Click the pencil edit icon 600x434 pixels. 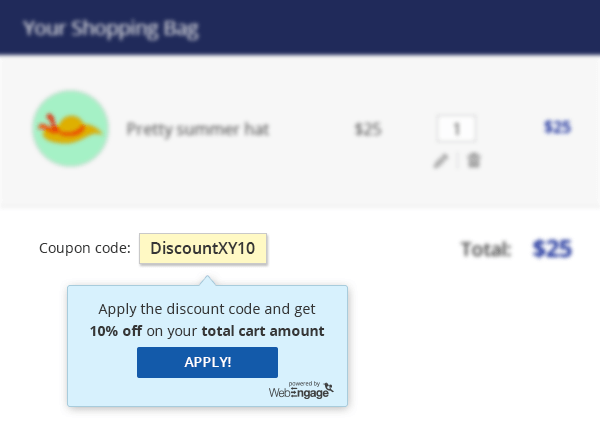(441, 160)
